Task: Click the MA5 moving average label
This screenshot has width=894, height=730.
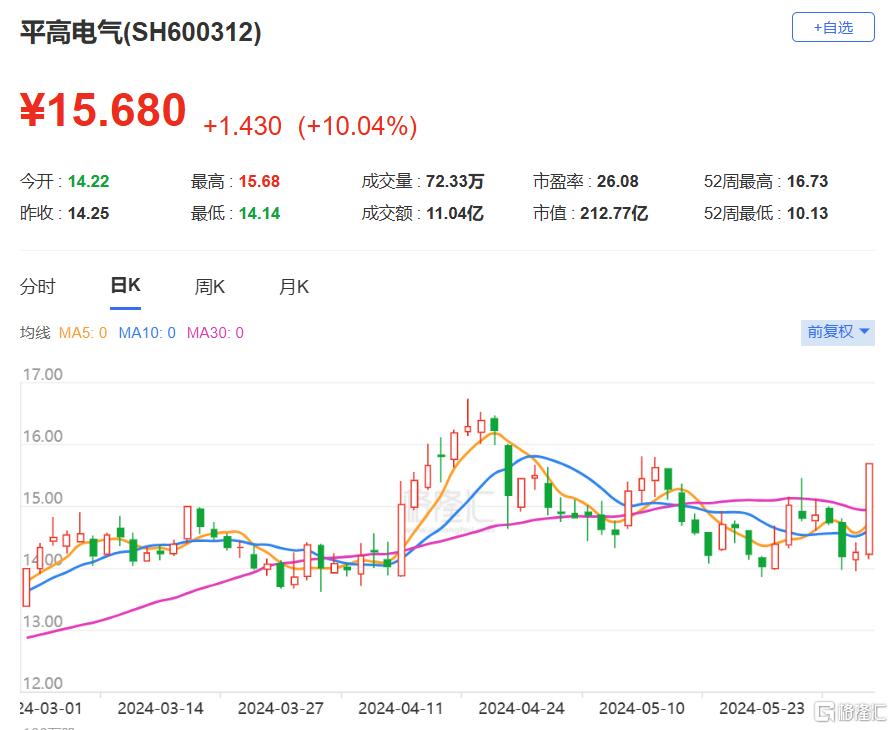Action: click(x=83, y=333)
